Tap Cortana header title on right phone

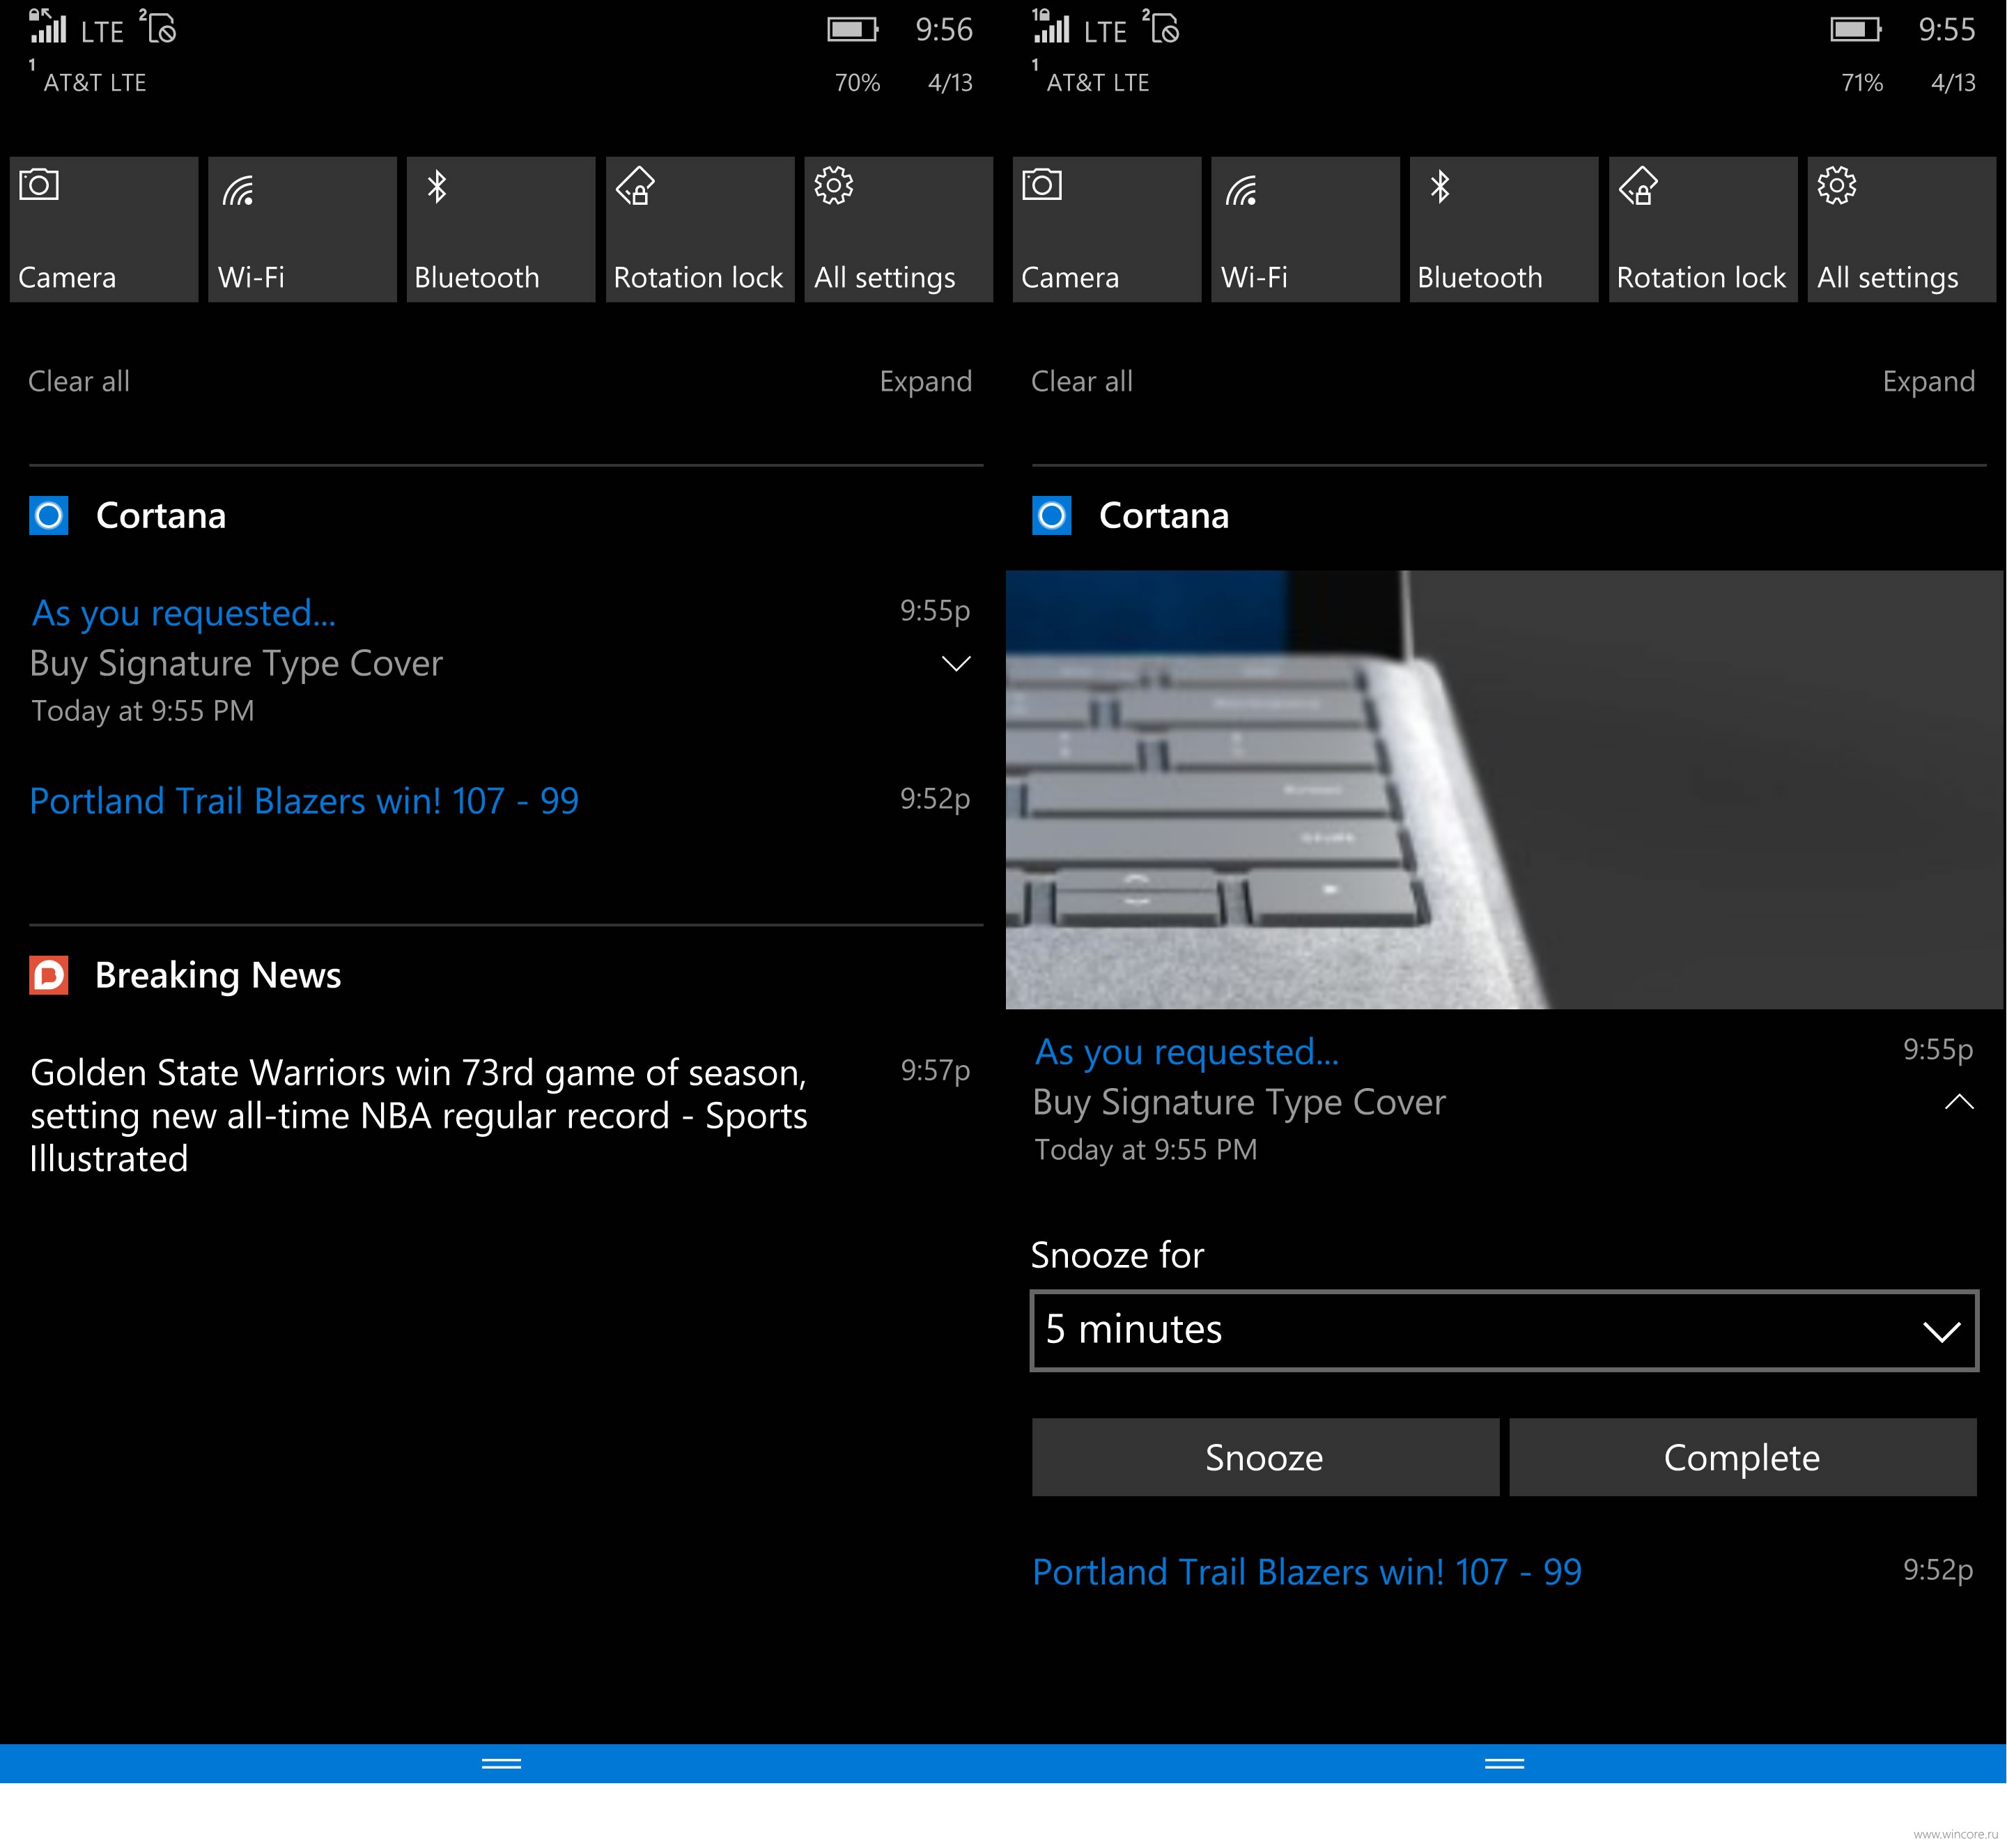[1164, 516]
